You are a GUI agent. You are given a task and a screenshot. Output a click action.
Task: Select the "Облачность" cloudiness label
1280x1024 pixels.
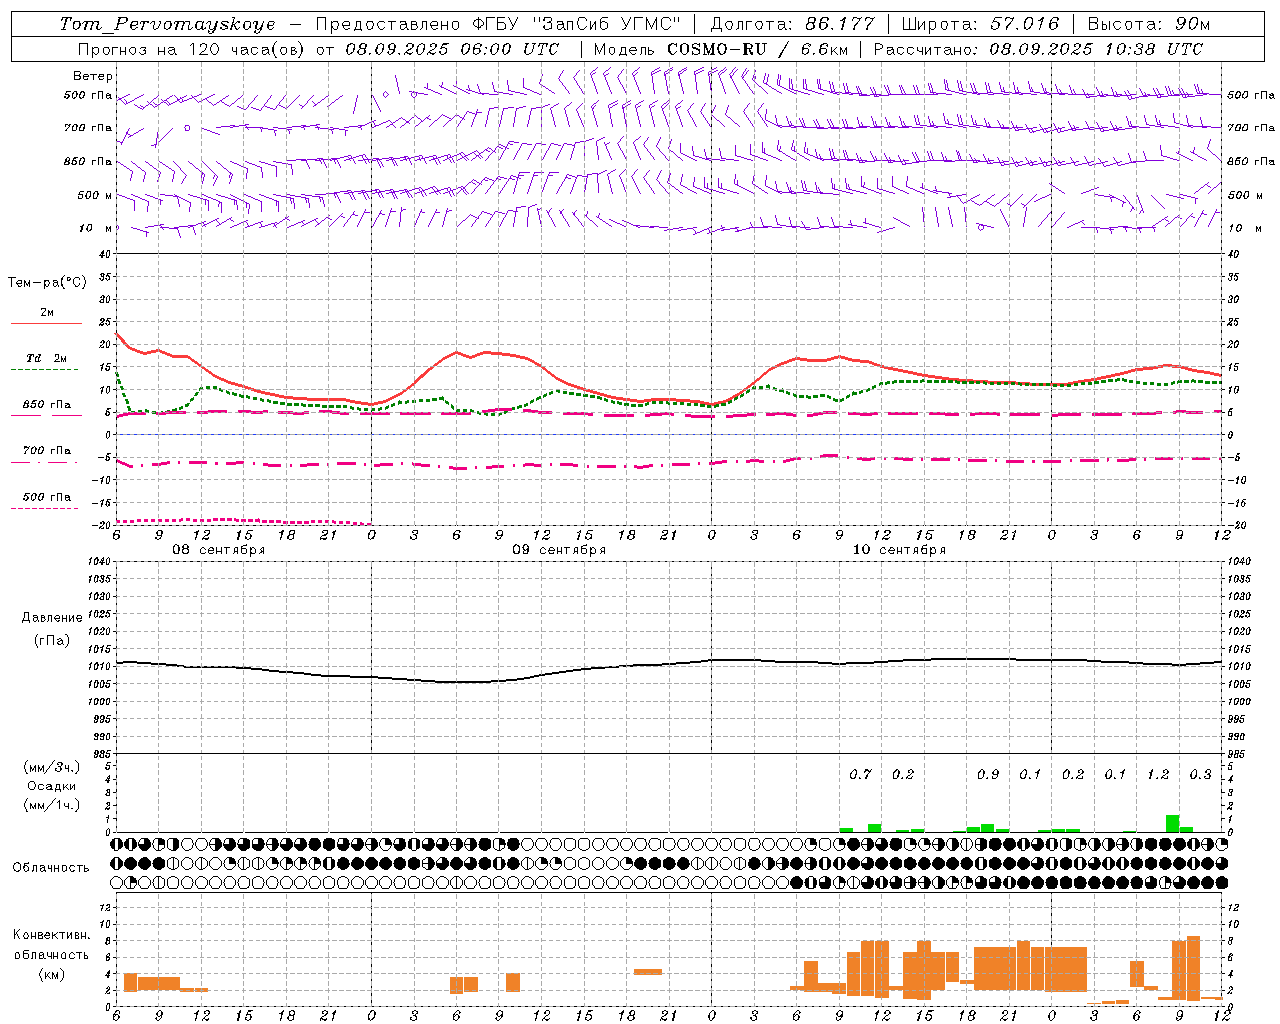point(51,868)
